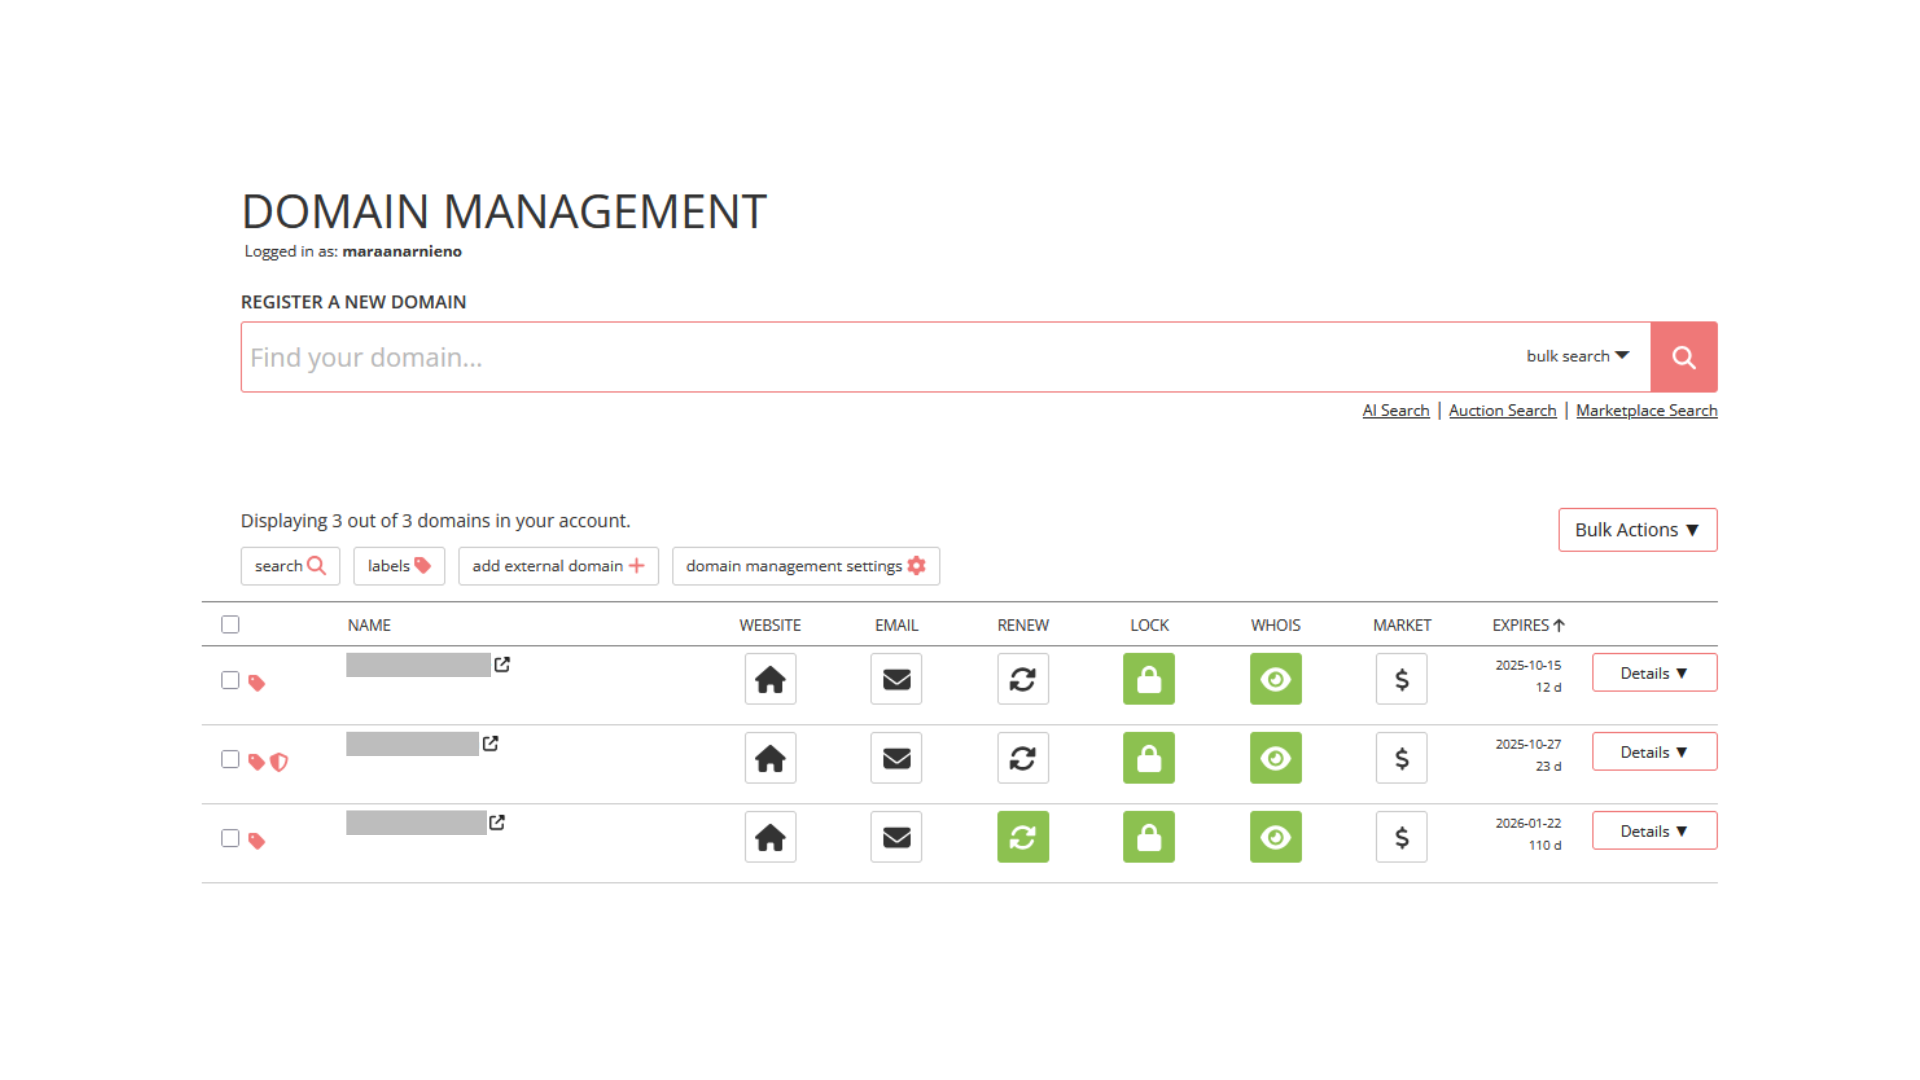Click add external domain
1920x1080 pixels.
558,565
